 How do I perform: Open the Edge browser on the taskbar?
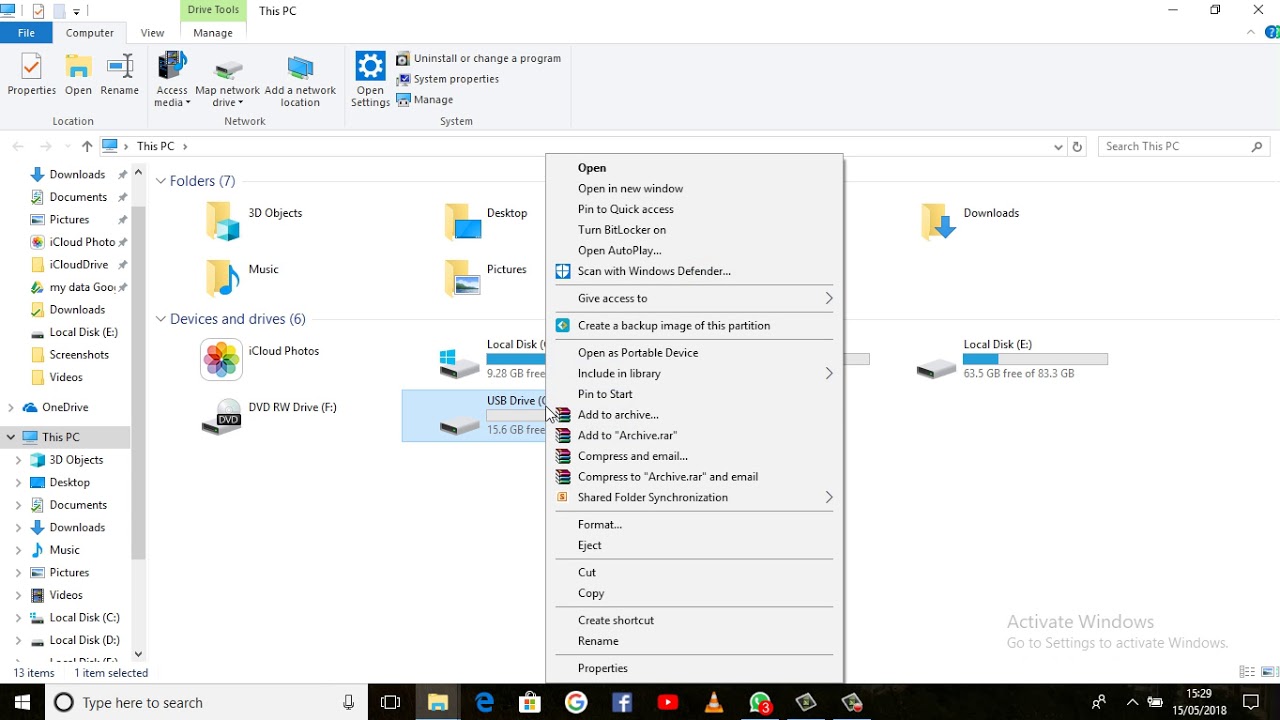[485, 703]
